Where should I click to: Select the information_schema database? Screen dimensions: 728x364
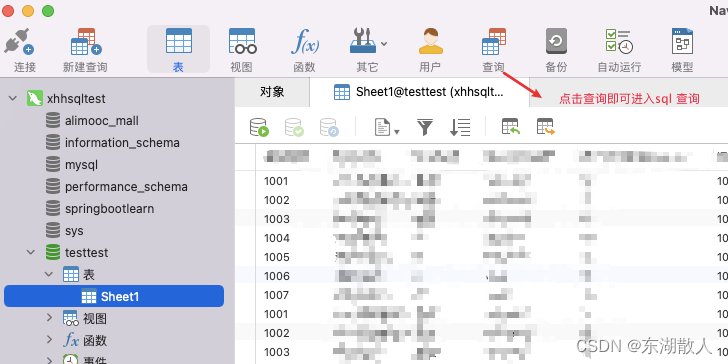(122, 143)
